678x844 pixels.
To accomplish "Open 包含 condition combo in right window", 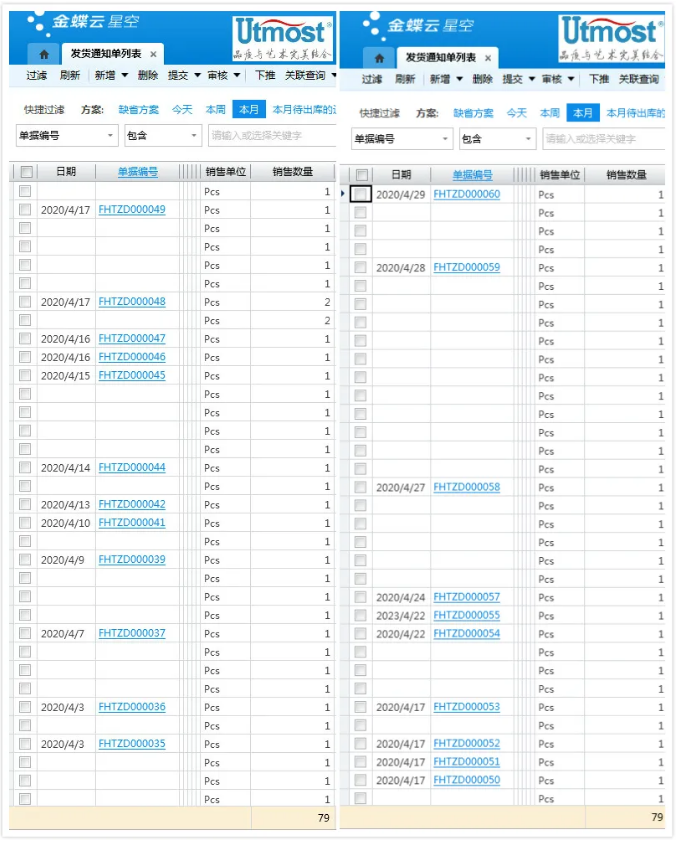I will click(498, 139).
